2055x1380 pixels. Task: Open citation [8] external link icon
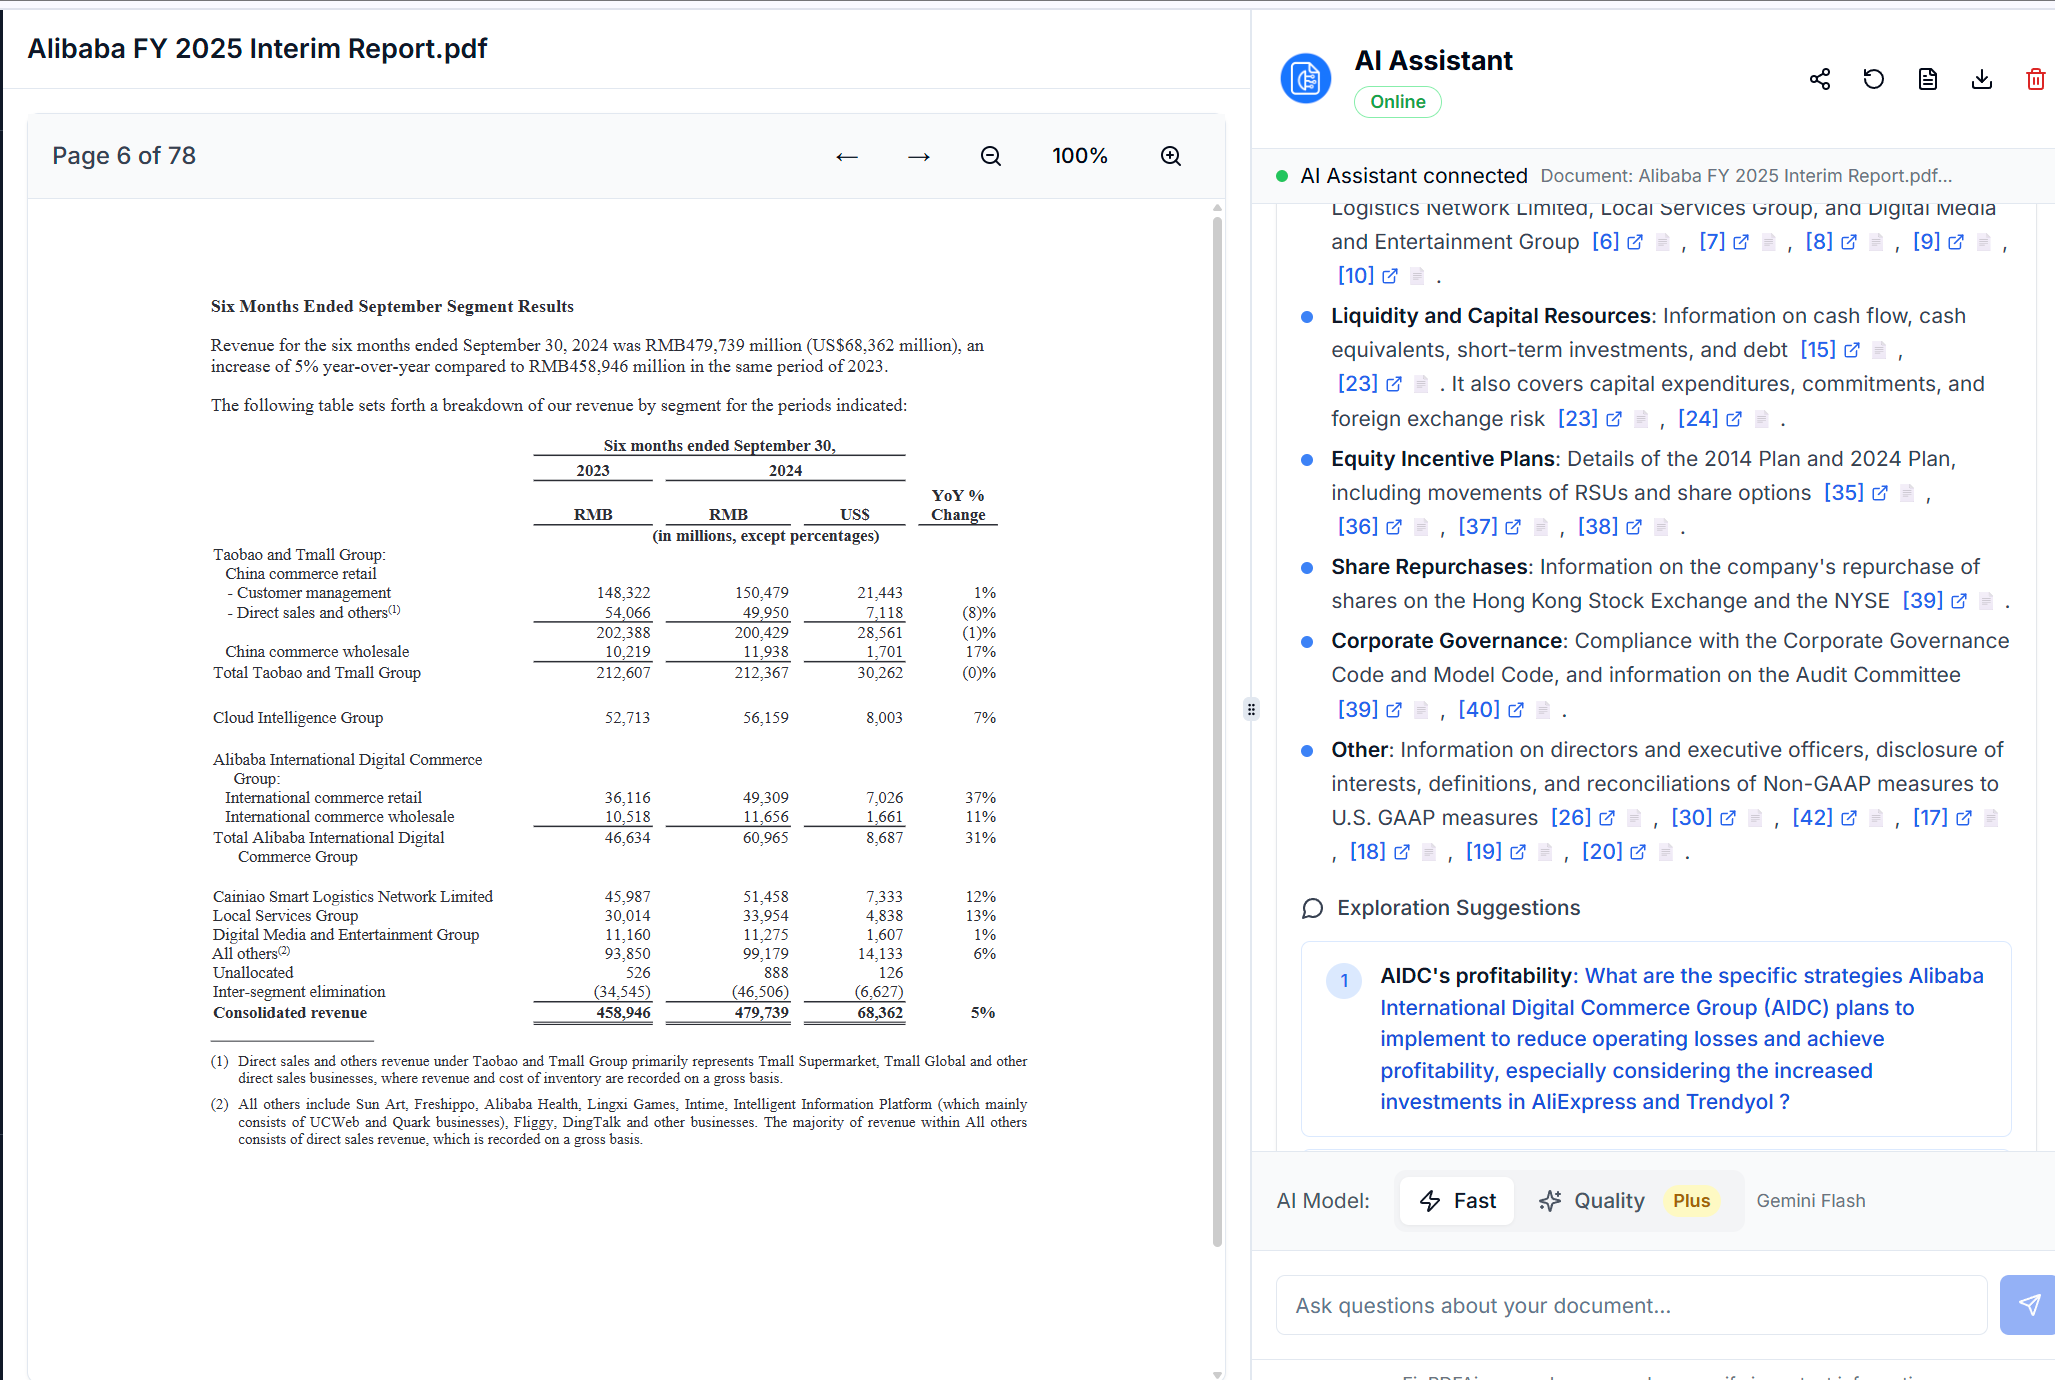pos(1849,242)
